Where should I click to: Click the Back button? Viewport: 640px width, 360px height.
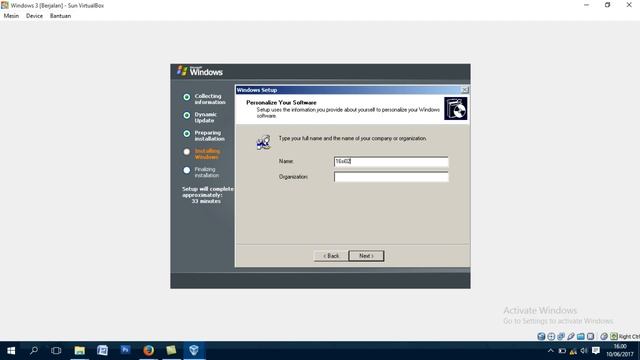pos(331,256)
